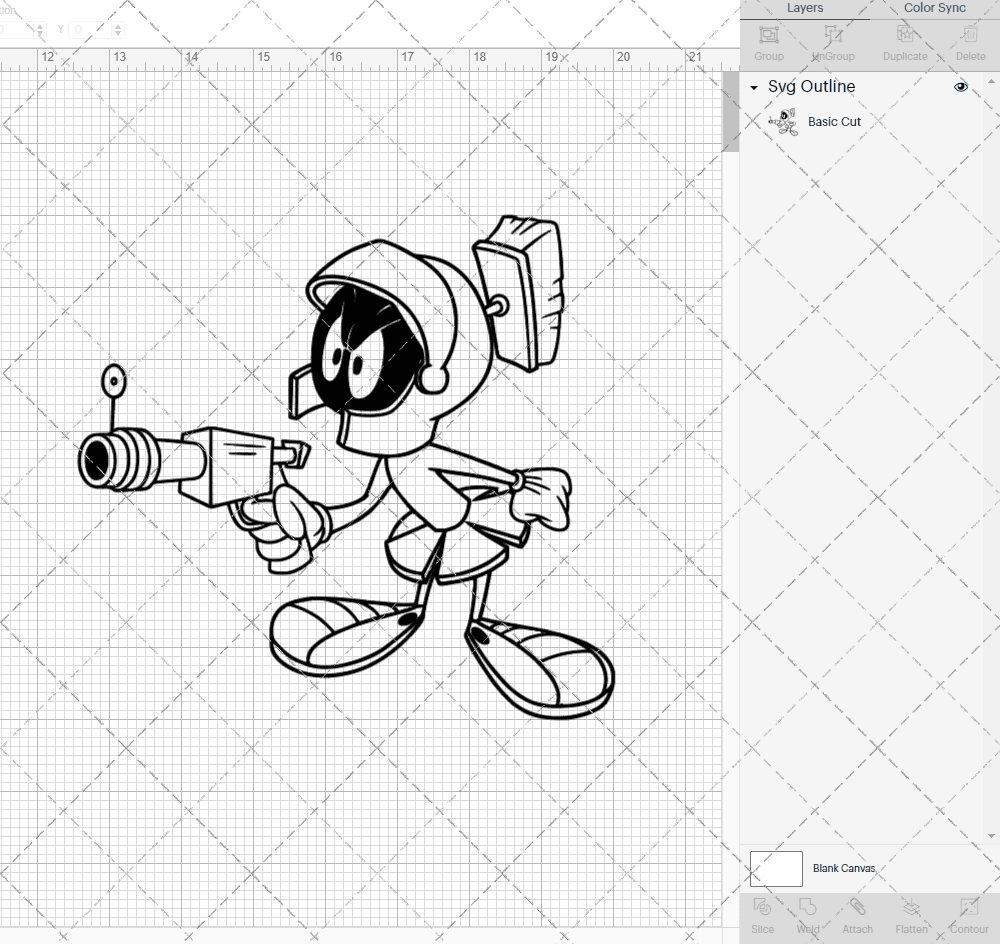Collapse the Svg Outline layer group
The height and width of the screenshot is (944, 1000).
point(754,88)
